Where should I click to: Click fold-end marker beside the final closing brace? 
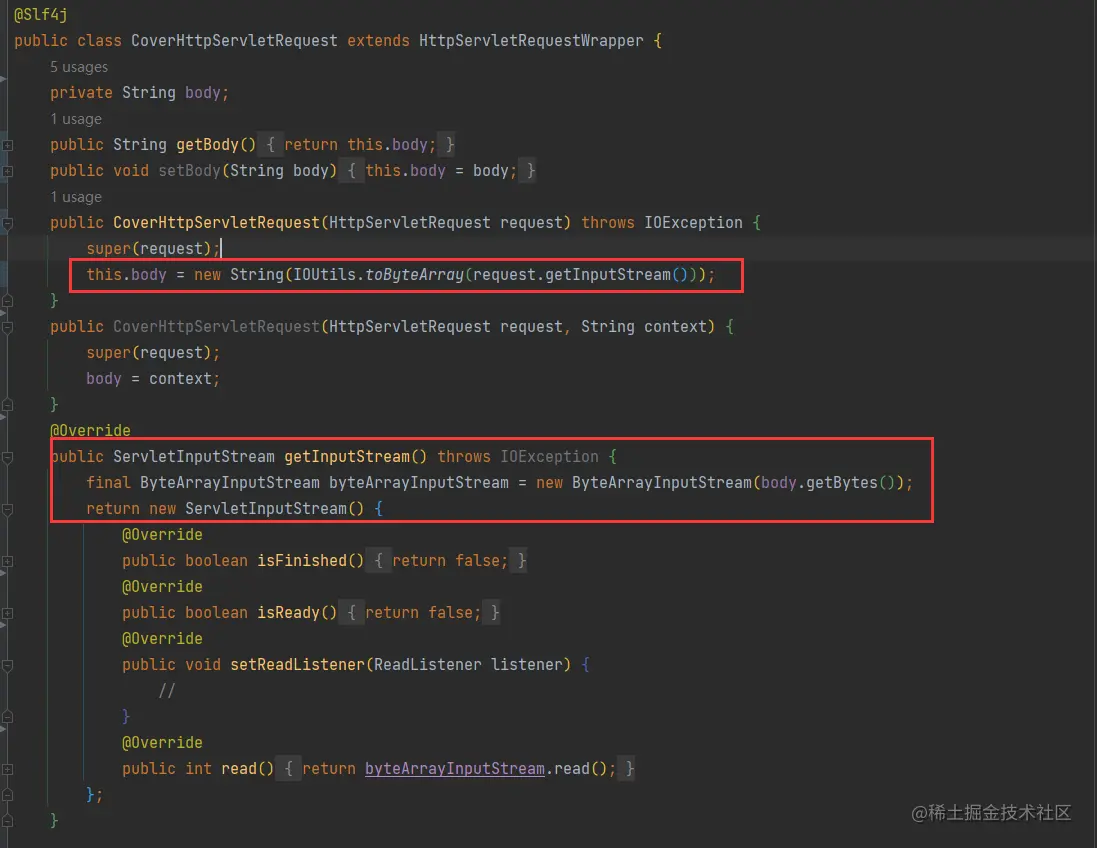pos(7,821)
